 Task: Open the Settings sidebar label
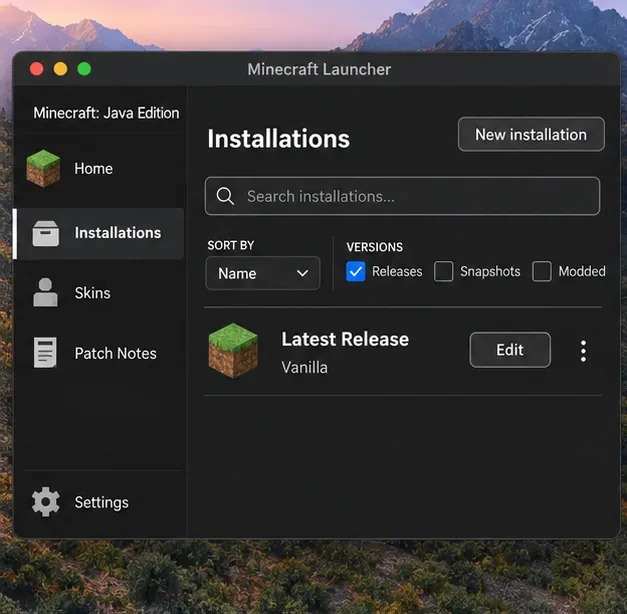pyautogui.click(x=102, y=503)
